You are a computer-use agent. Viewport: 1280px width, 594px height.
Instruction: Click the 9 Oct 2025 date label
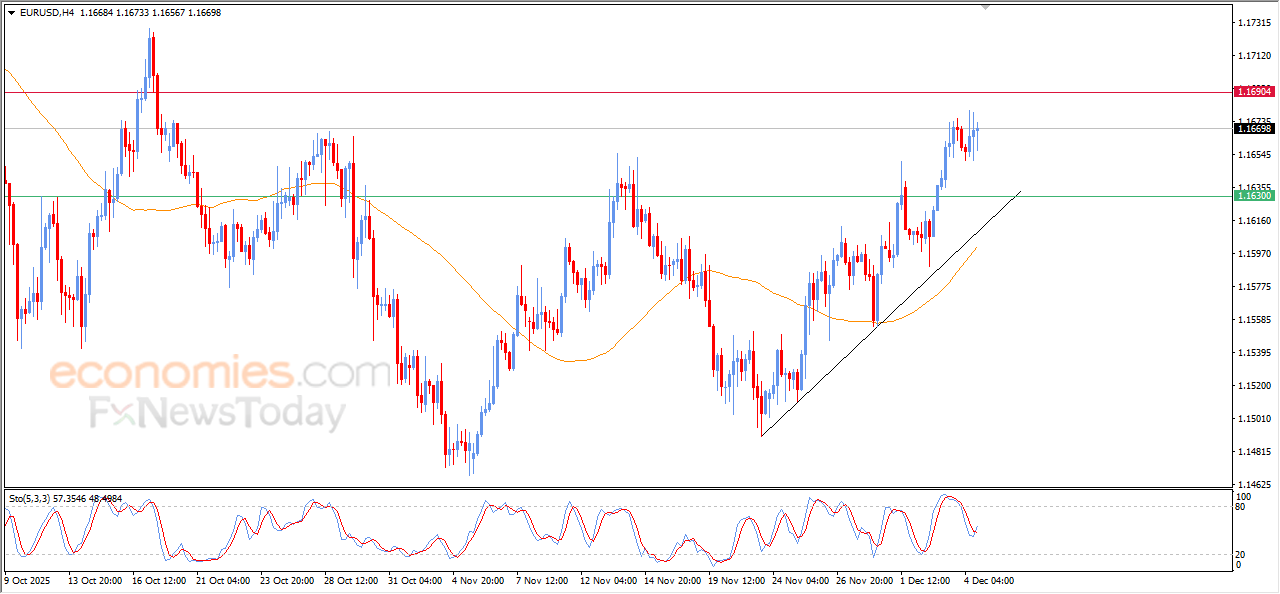(28, 580)
